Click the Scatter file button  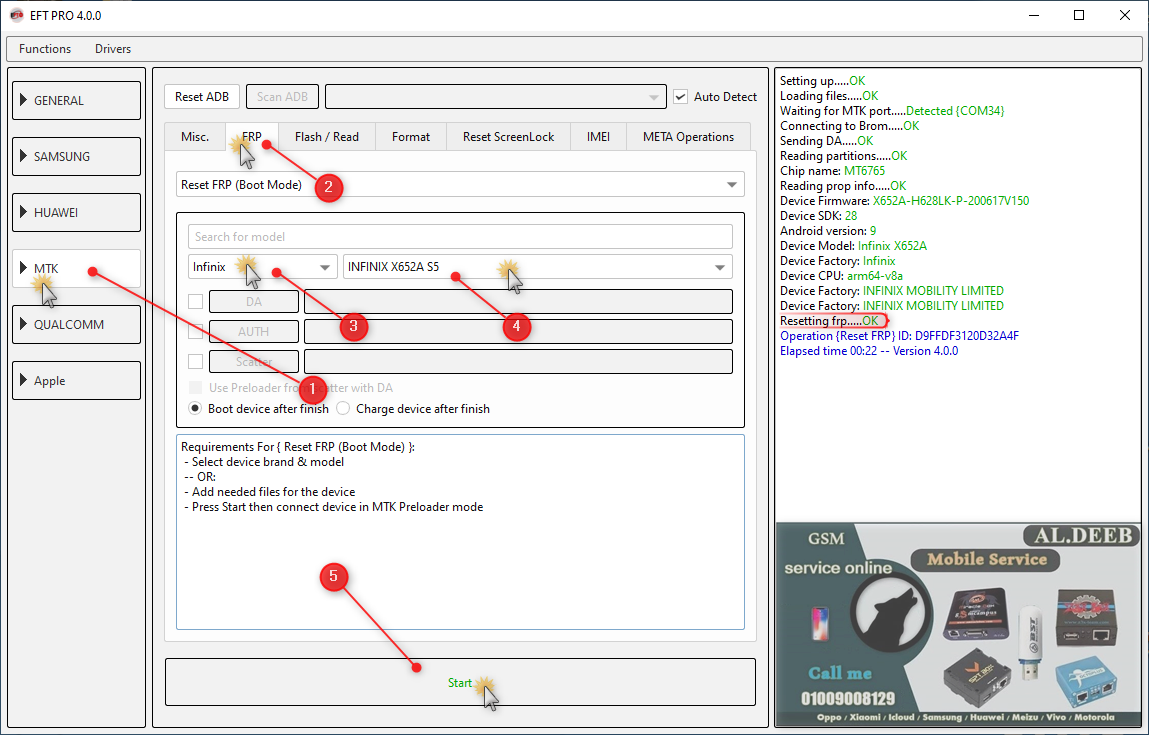254,361
